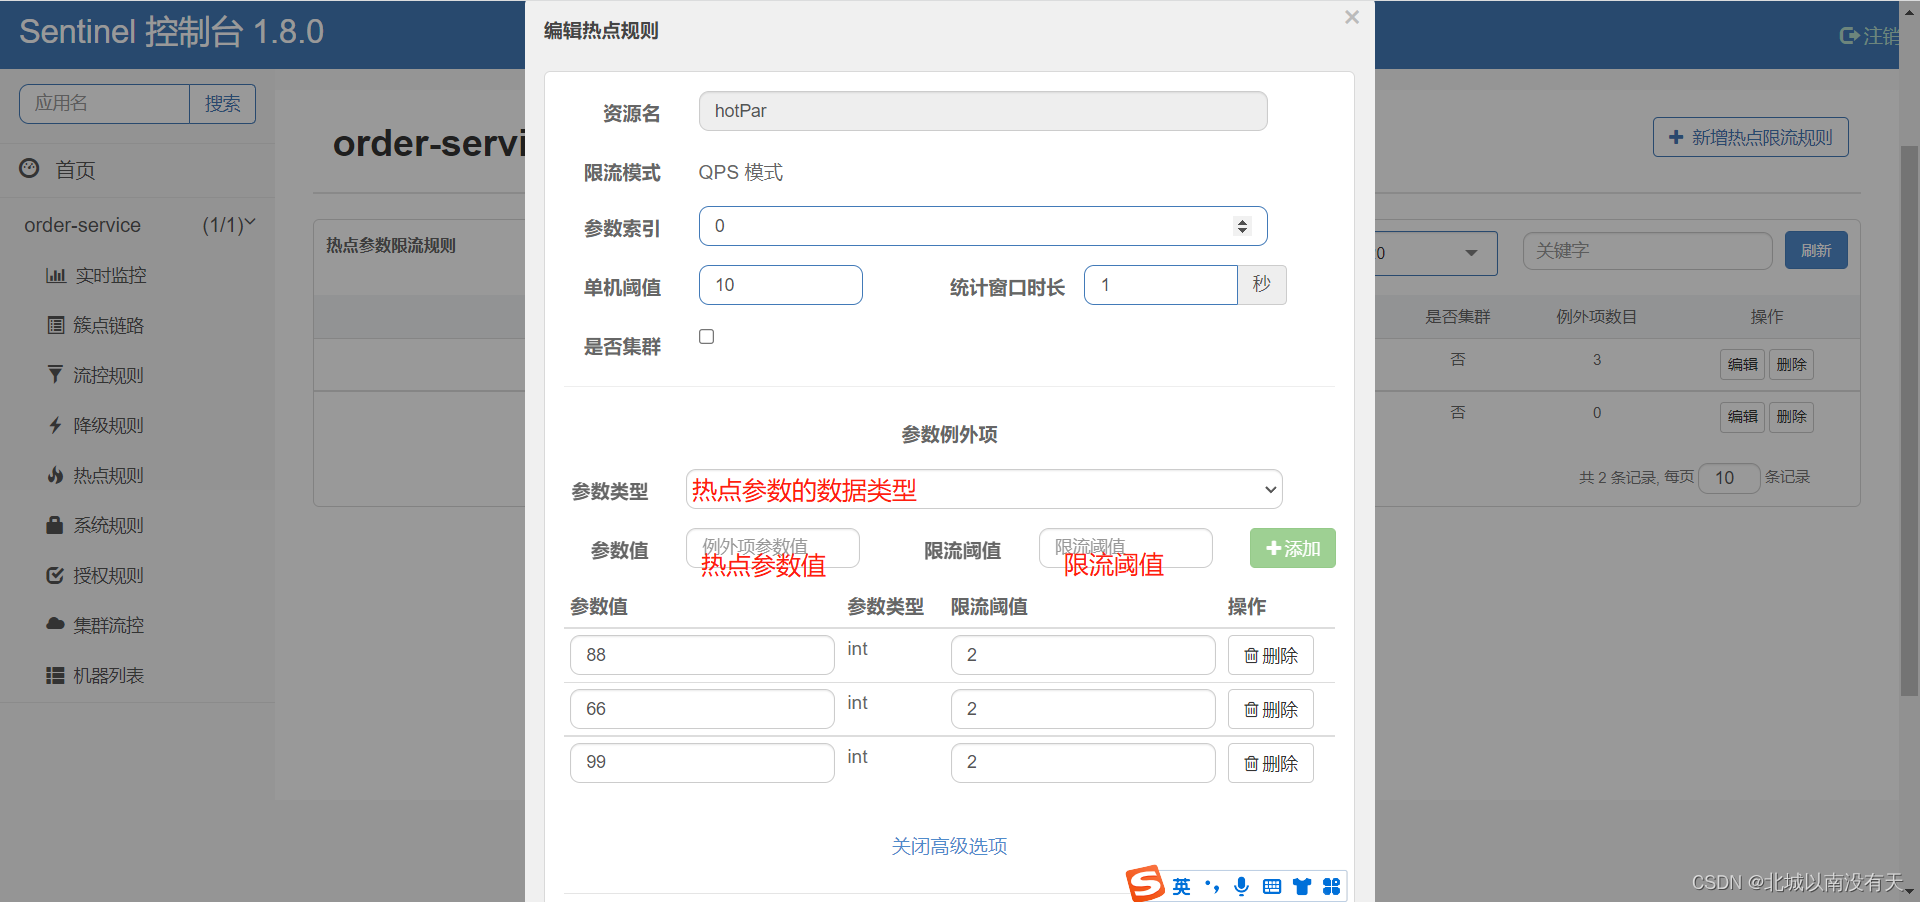
Task: Click the page size field showing 10
Action: [x=1729, y=478]
